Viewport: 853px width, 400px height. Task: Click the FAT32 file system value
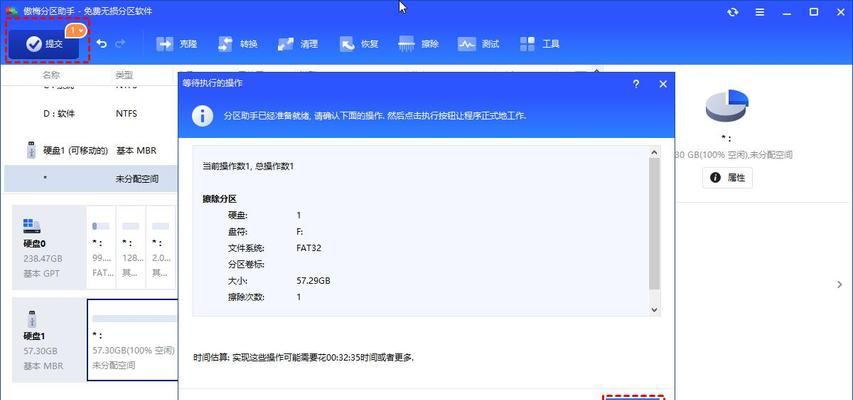310,248
